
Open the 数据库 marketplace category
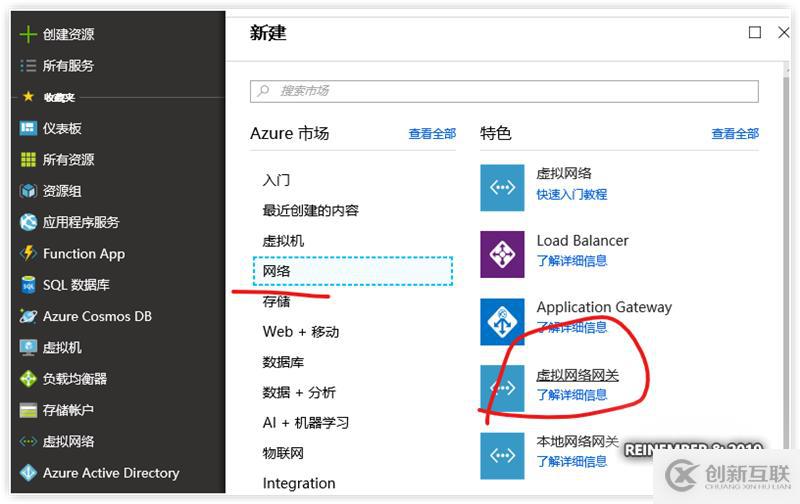283,362
